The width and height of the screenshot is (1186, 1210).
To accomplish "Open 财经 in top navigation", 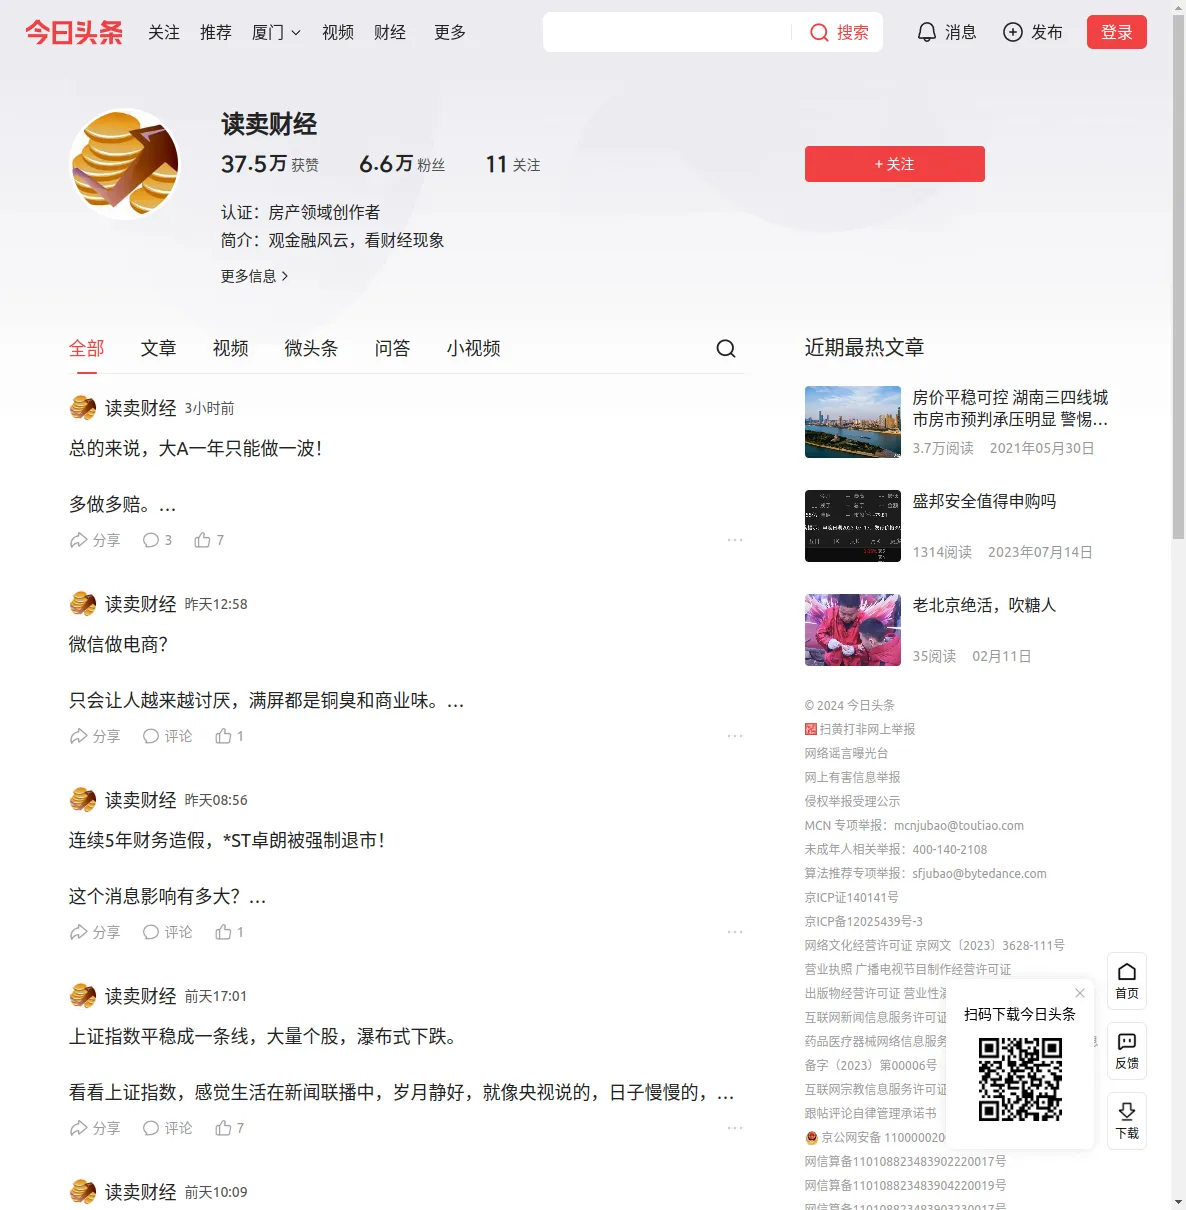I will point(390,32).
